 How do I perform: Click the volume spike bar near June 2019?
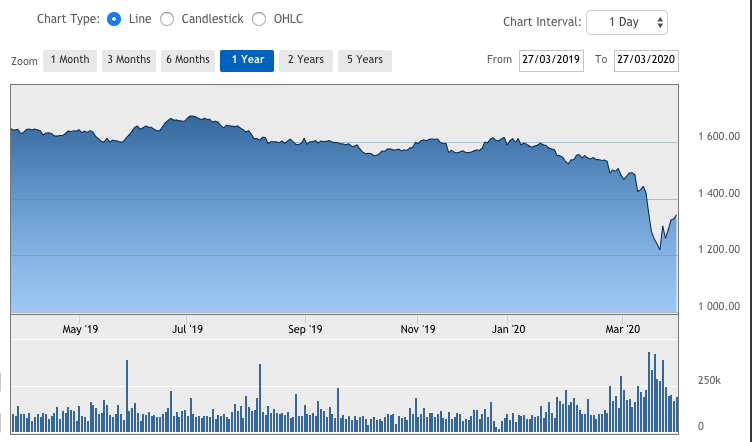127,396
